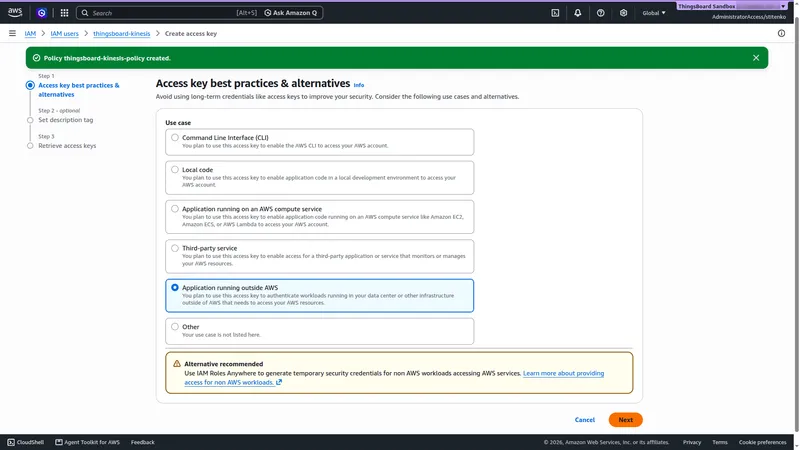This screenshot has height=450, width=800.
Task: Click Ask Amazon Q in search bar
Action: tap(291, 13)
